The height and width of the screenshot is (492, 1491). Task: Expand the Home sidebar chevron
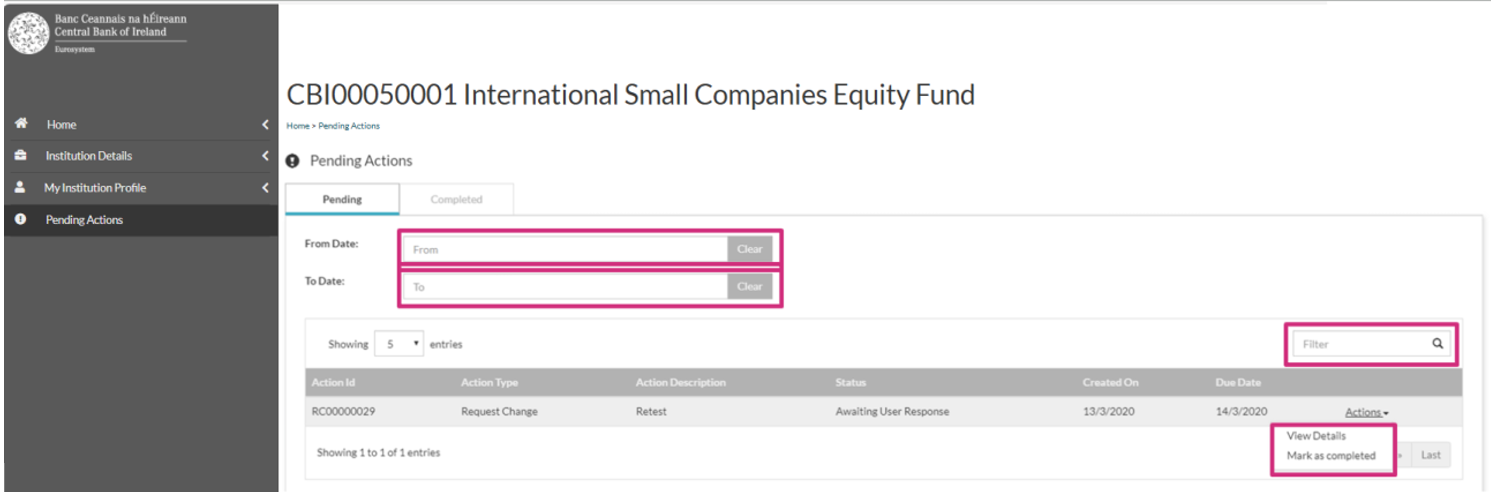(265, 125)
